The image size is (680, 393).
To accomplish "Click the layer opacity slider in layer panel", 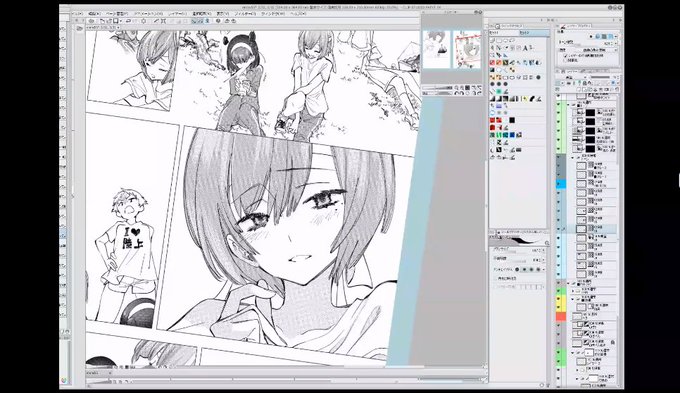I will (x=600, y=77).
